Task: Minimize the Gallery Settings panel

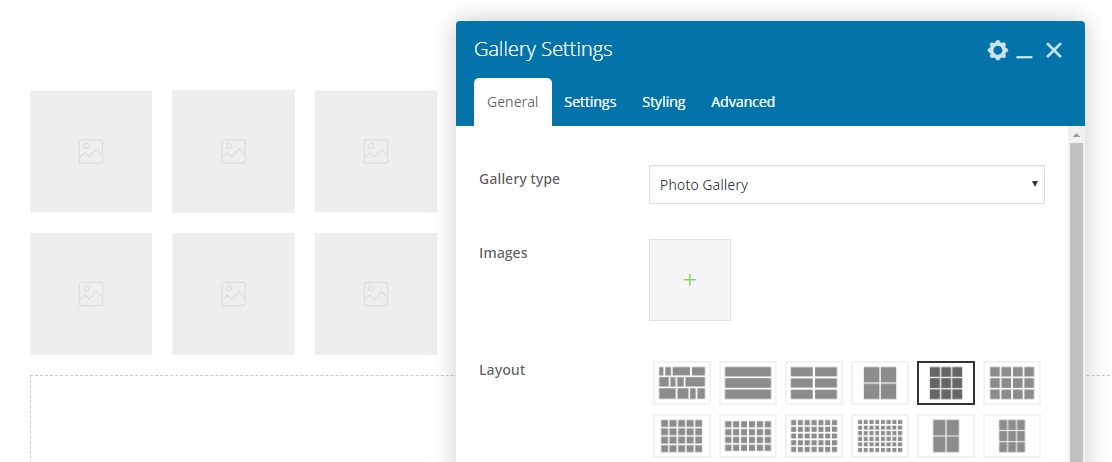Action: tap(1024, 52)
